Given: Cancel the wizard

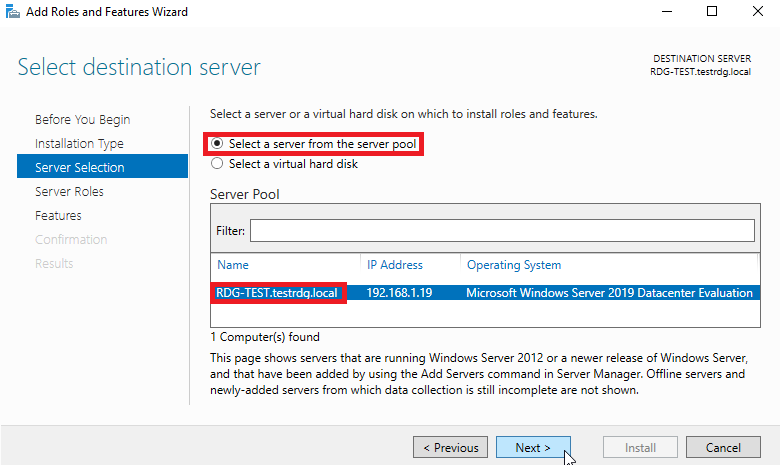Looking at the screenshot, I should 723,448.
